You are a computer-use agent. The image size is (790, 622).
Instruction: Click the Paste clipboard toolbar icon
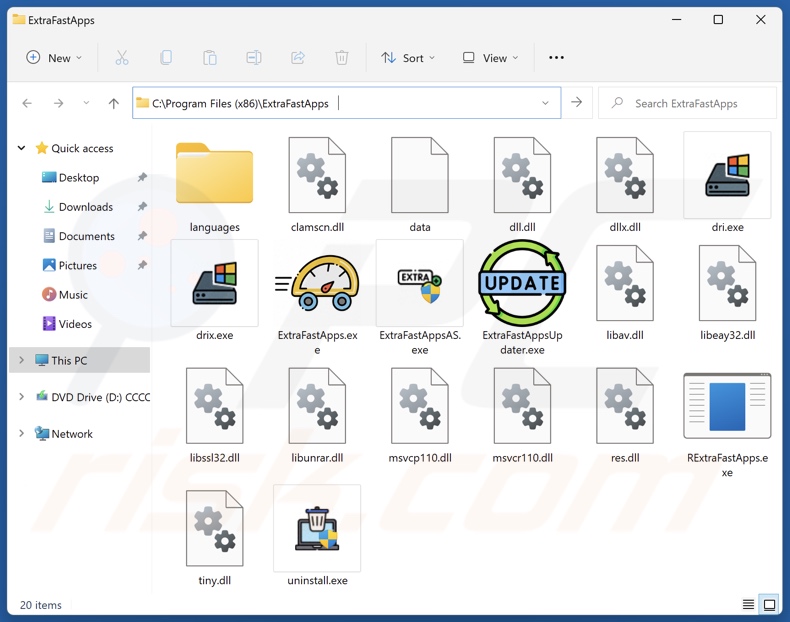click(210, 58)
